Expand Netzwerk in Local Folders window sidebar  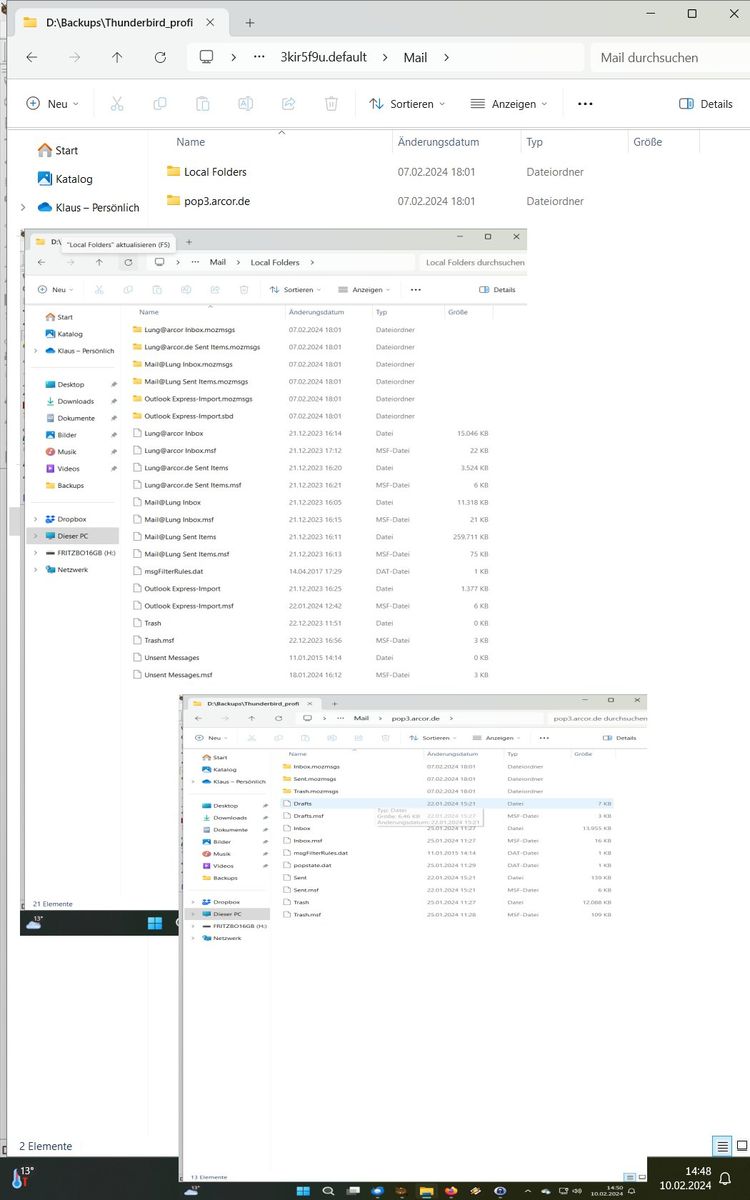pyautogui.click(x=36, y=569)
